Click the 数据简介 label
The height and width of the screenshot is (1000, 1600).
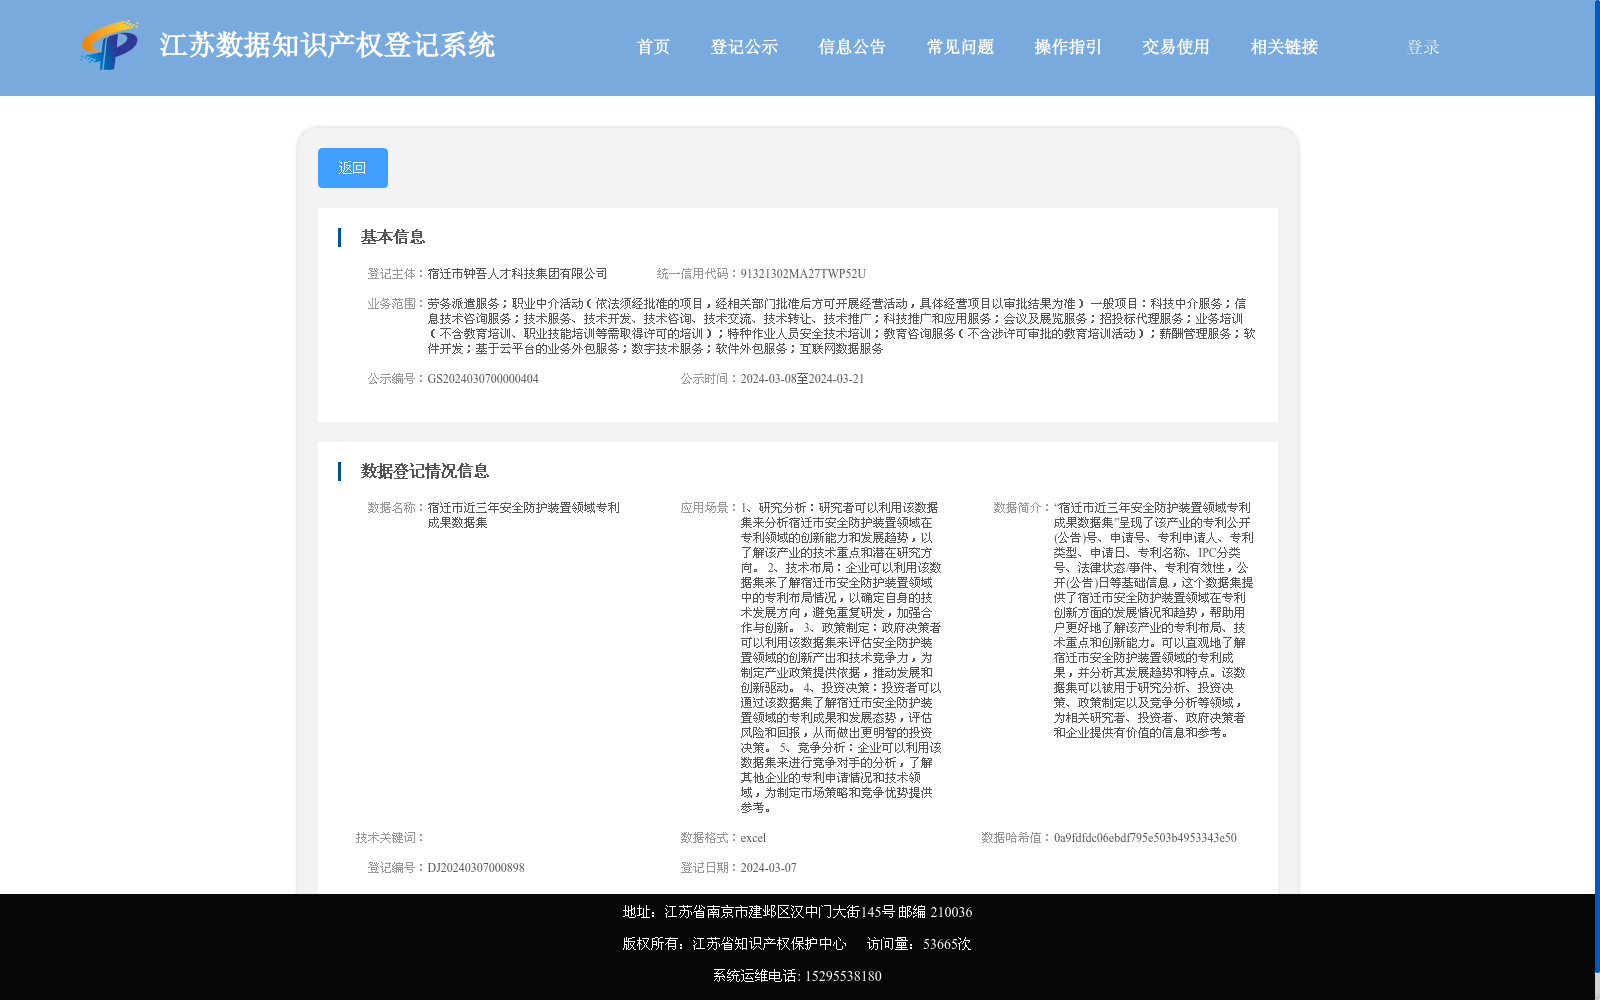[x=1022, y=508]
